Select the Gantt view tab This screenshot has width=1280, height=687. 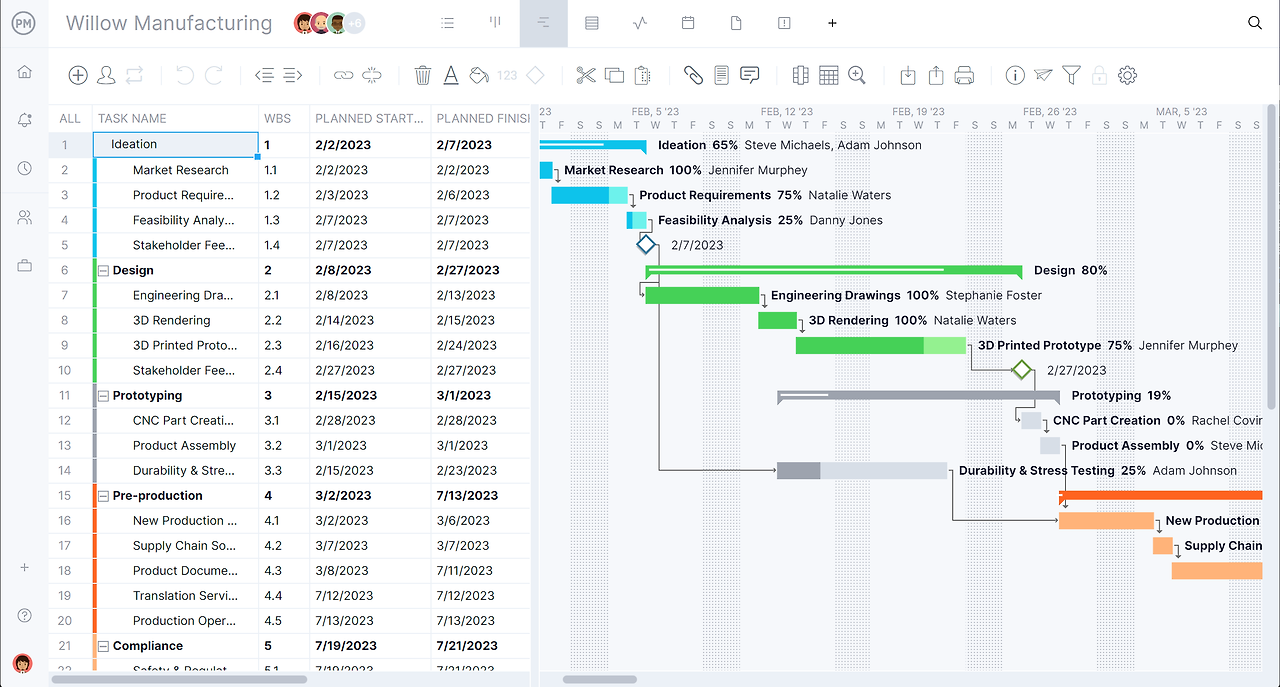coord(543,23)
